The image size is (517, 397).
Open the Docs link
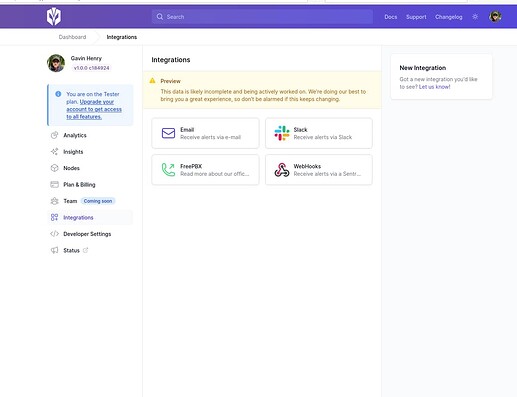(x=391, y=17)
